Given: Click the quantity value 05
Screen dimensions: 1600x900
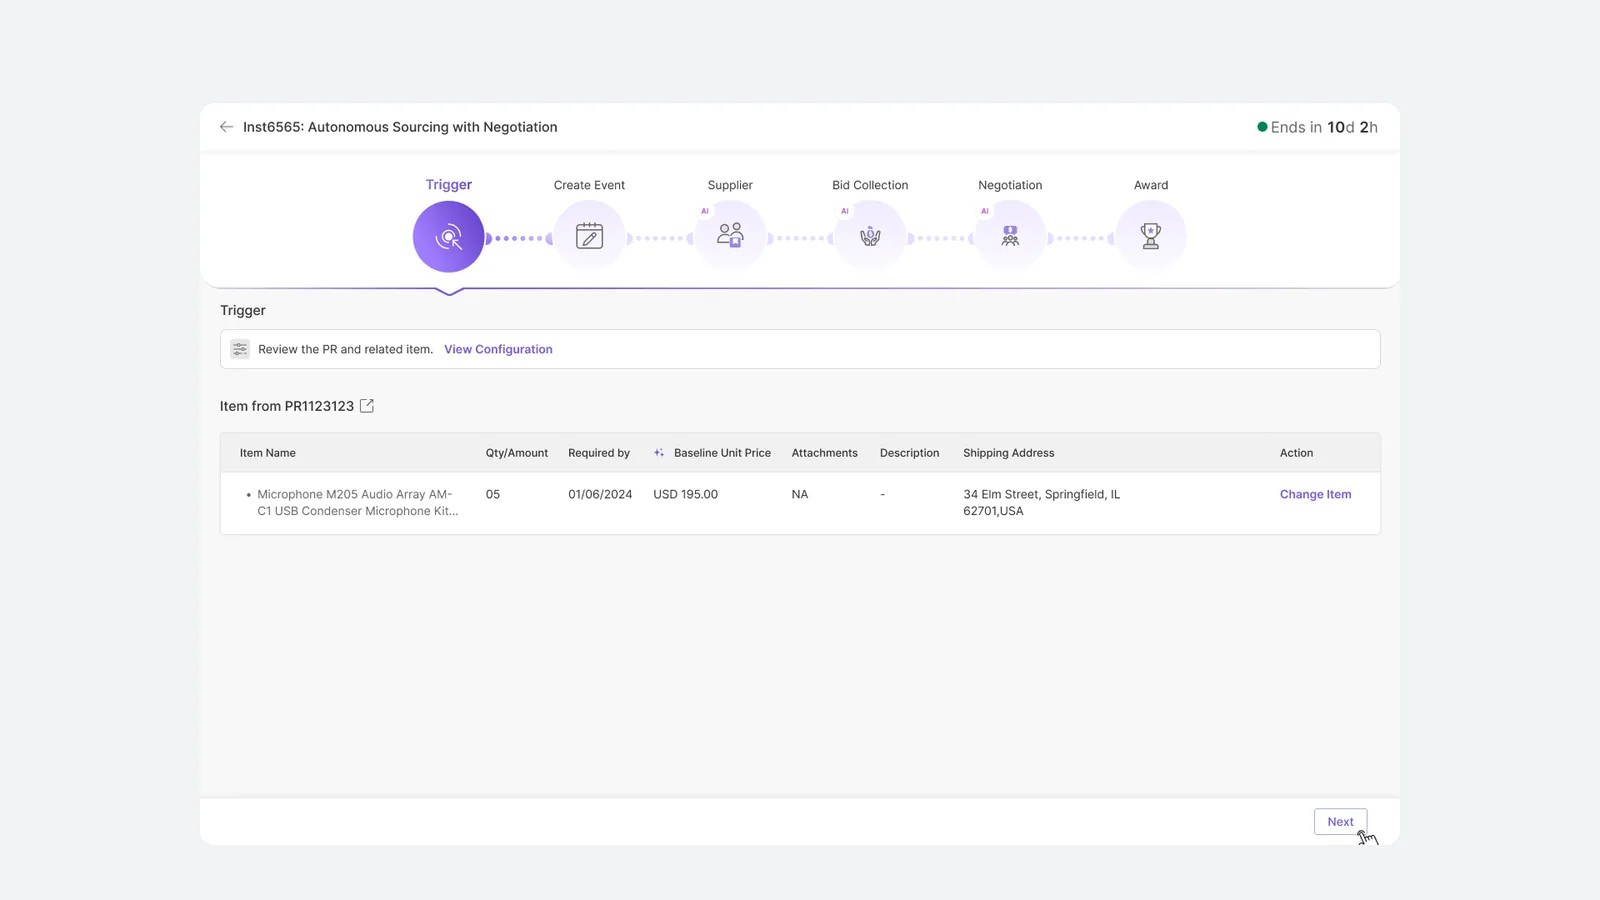Looking at the screenshot, I should coord(493,494).
